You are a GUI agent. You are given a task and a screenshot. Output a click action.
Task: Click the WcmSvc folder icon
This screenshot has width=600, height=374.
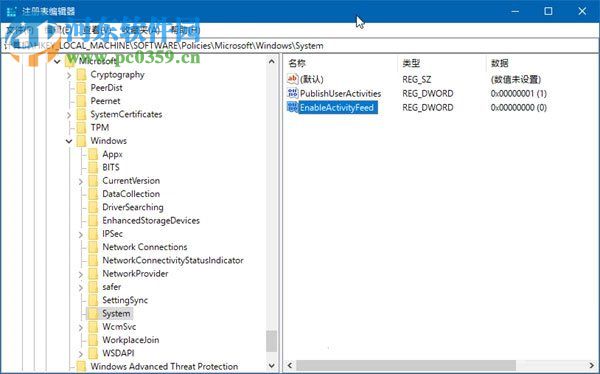click(93, 327)
